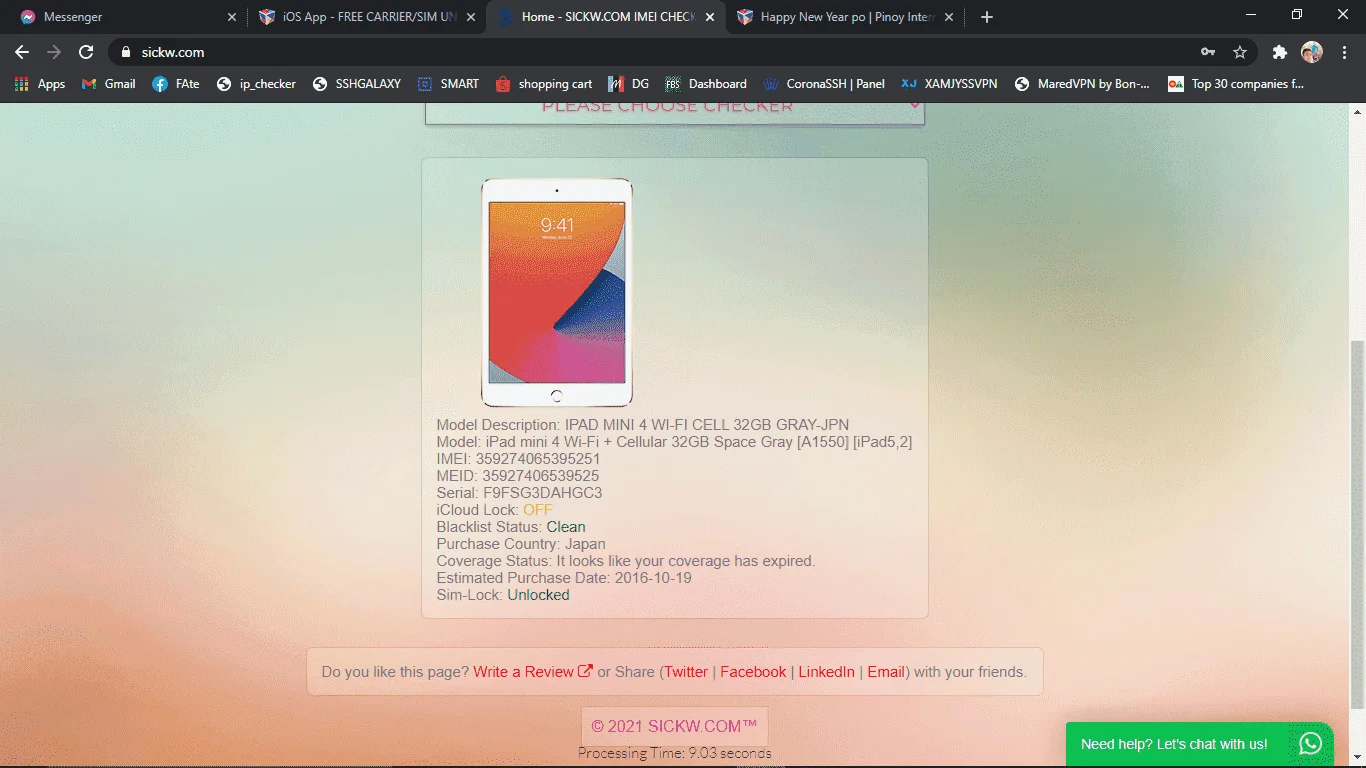Open the SSHGALAXY bookmark

coord(356,84)
